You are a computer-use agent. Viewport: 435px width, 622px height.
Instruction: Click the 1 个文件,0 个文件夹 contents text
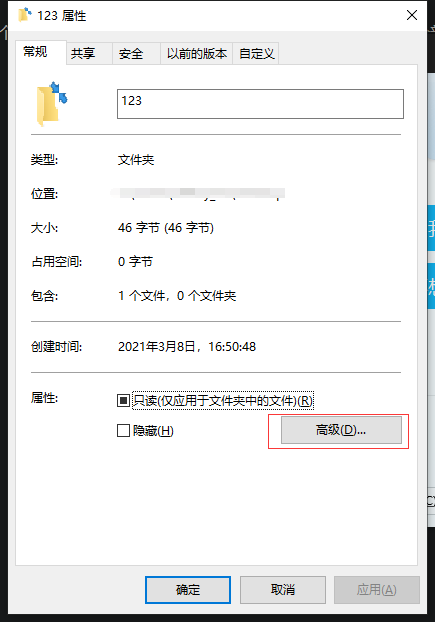click(x=177, y=296)
